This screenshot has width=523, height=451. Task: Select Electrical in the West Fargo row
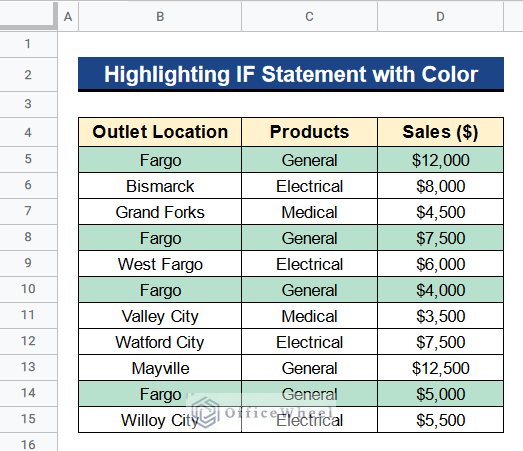click(310, 264)
